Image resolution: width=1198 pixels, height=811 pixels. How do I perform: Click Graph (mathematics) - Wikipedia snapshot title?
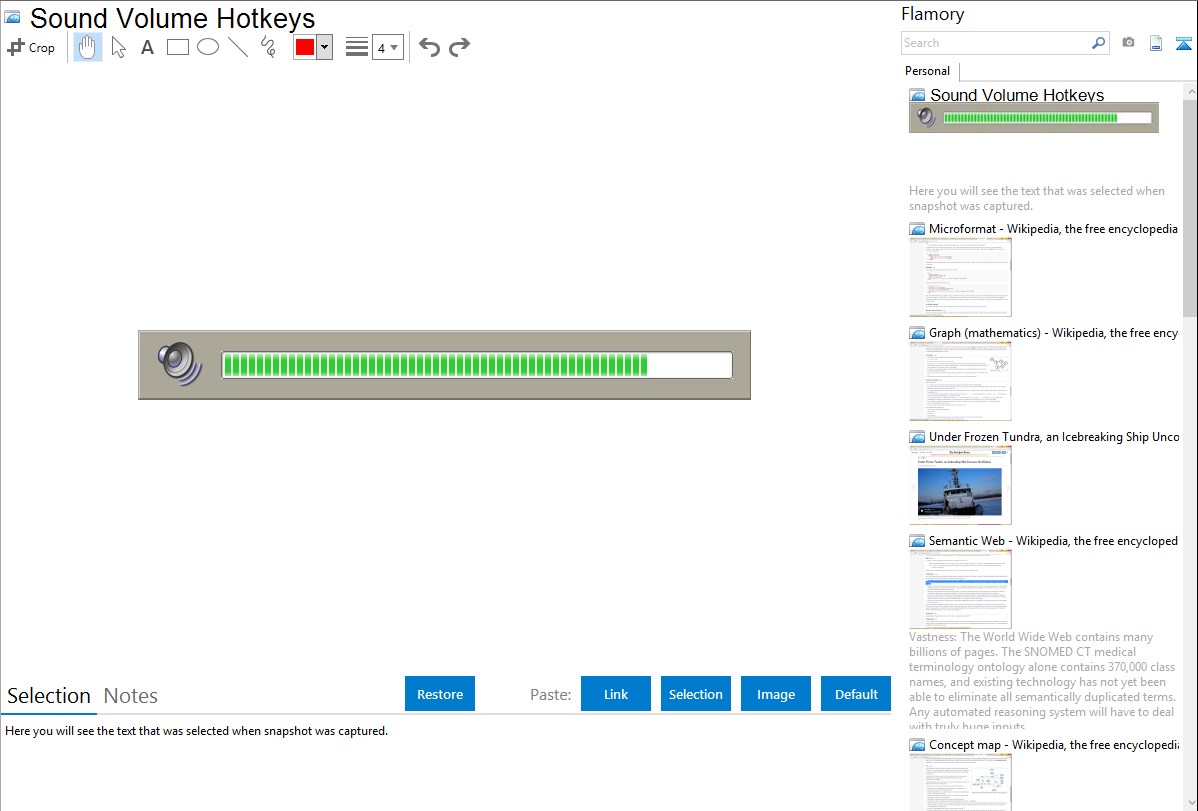pos(1053,333)
